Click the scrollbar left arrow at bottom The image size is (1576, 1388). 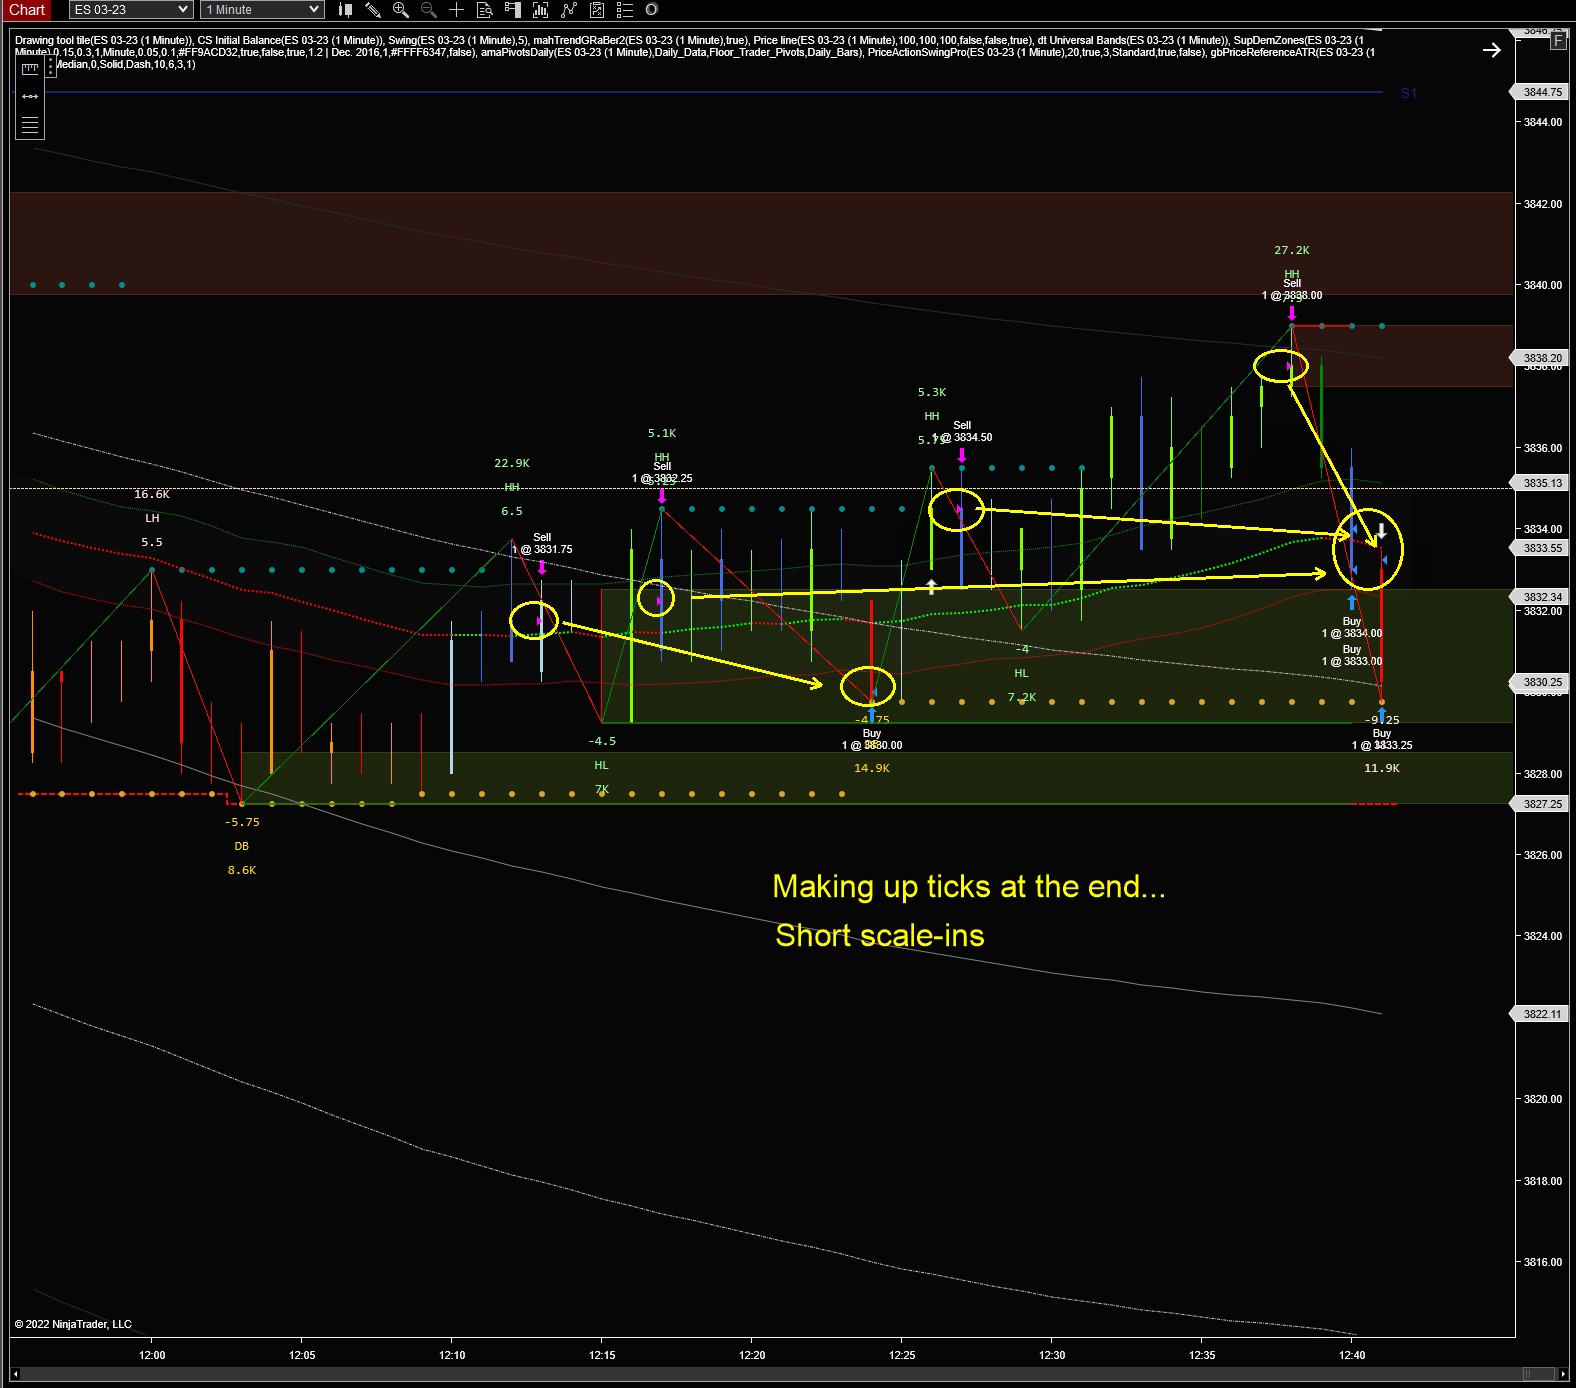pyautogui.click(x=15, y=1374)
